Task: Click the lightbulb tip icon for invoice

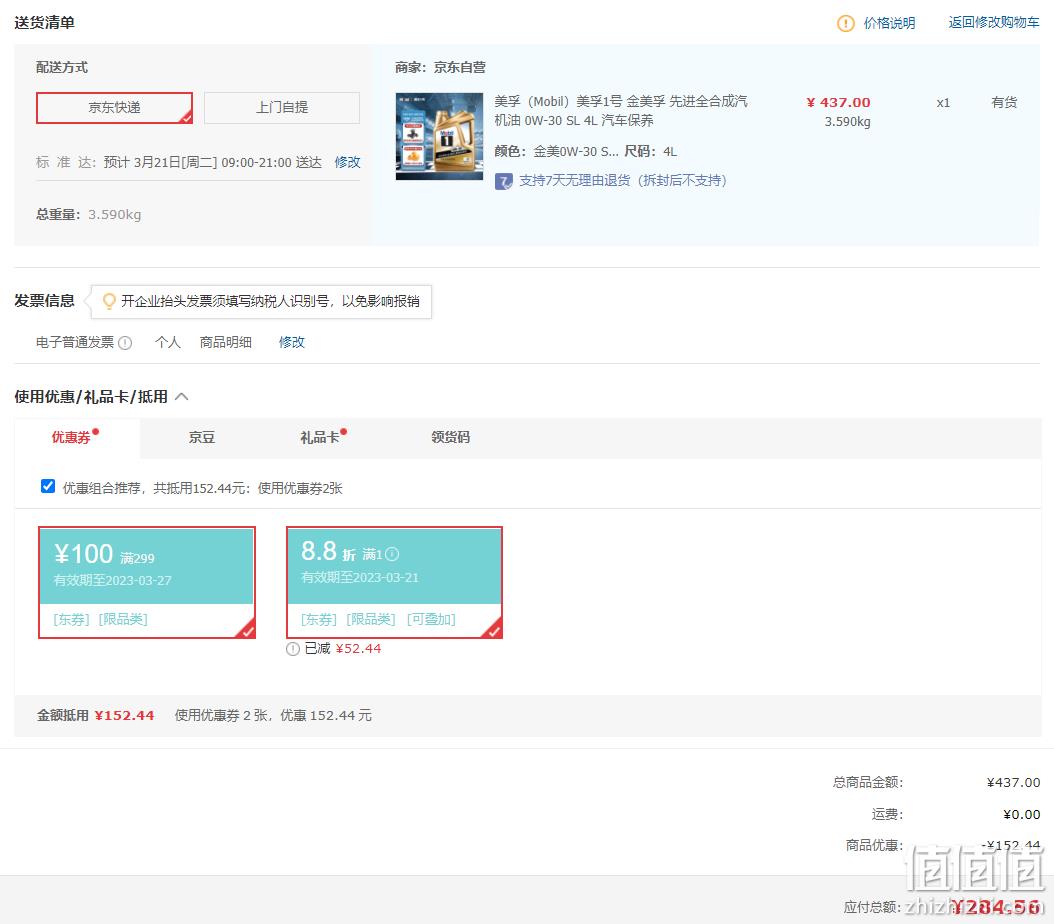Action: click(109, 301)
